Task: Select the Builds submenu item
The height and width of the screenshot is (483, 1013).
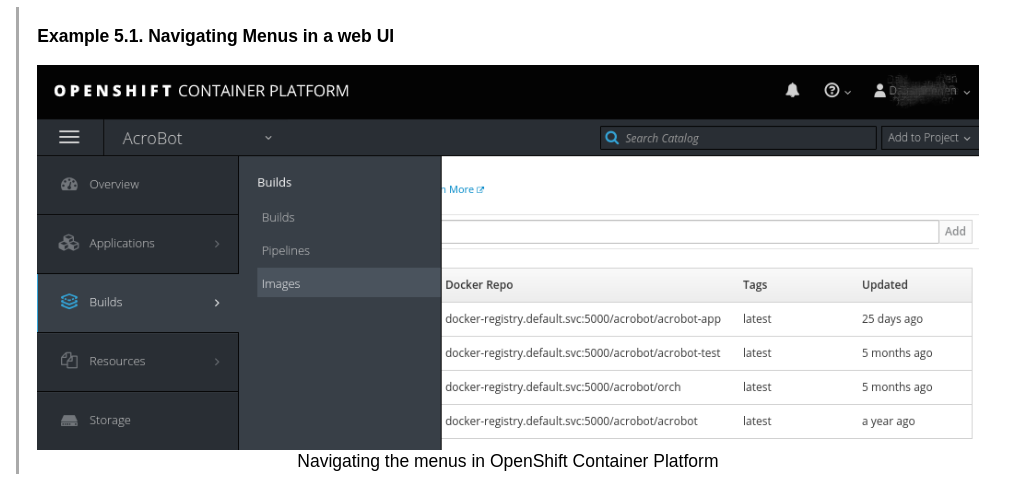Action: tap(278, 218)
